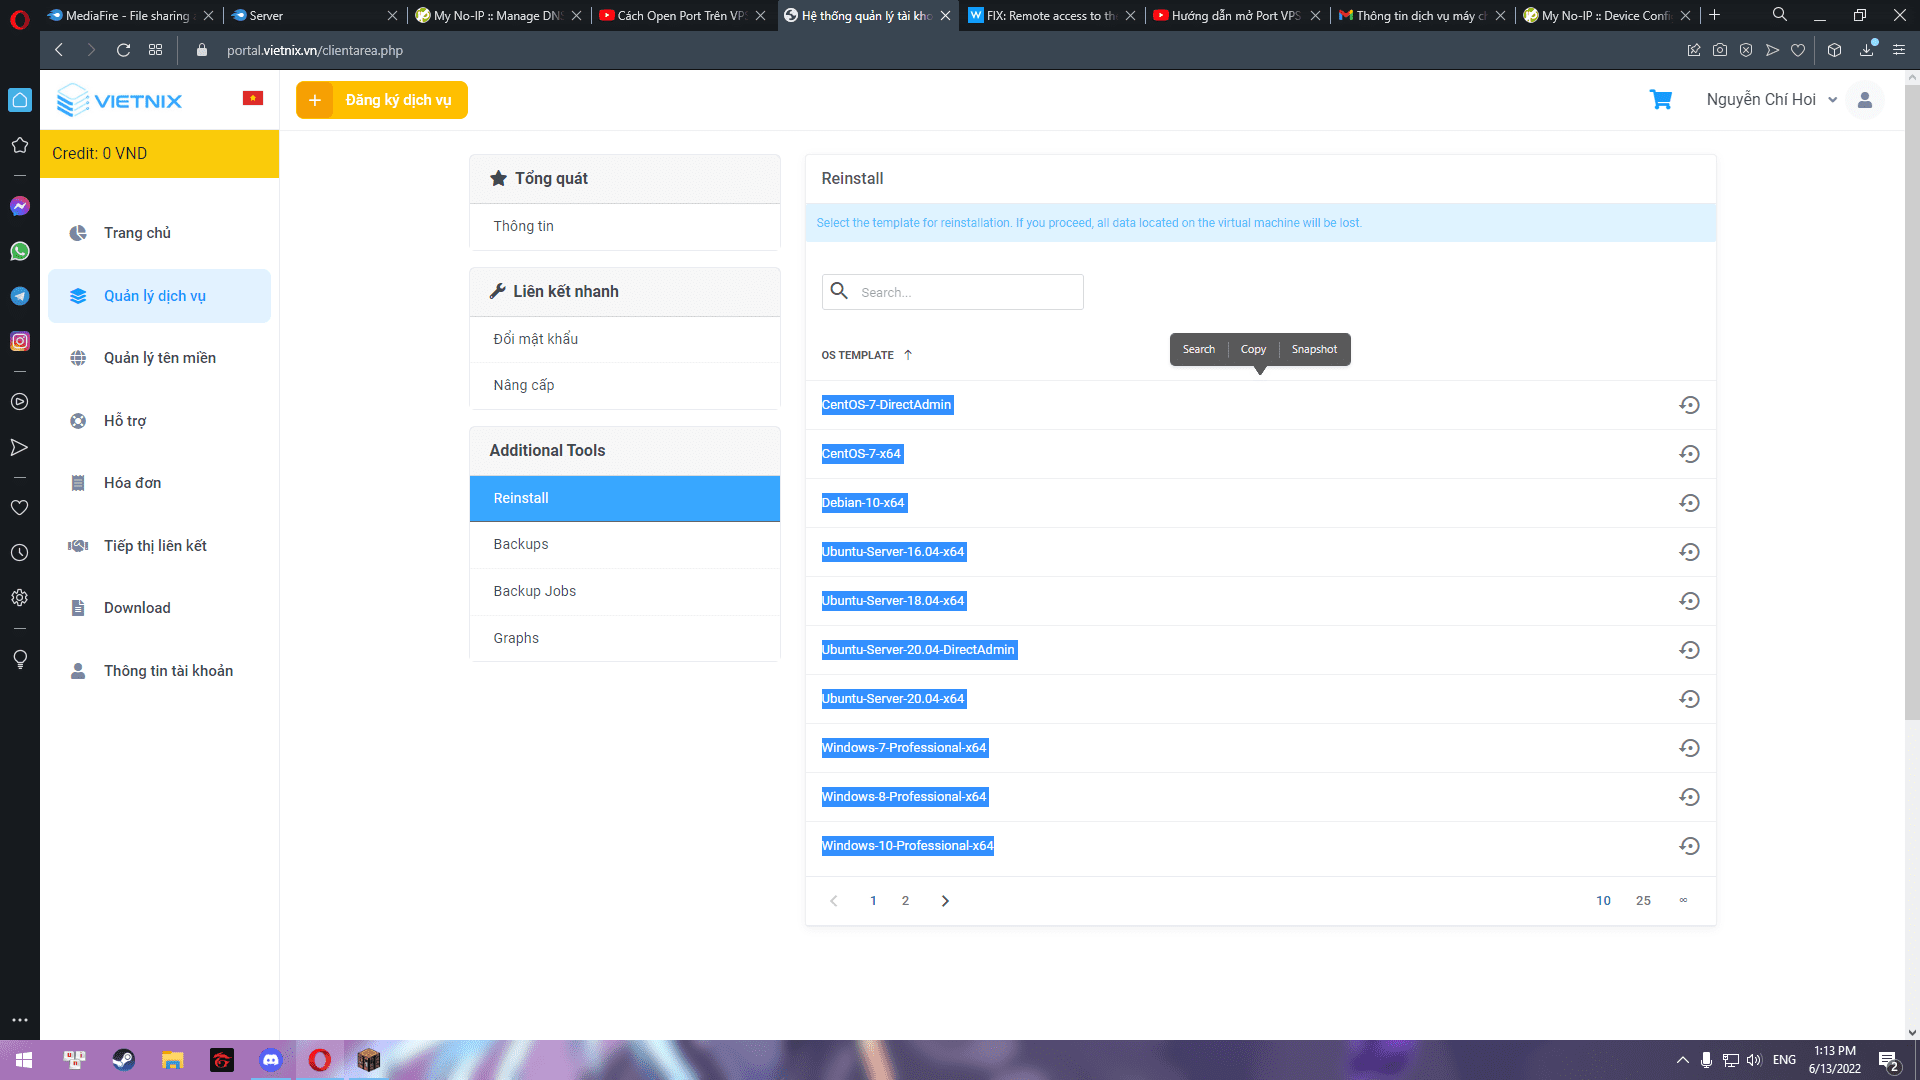Click the Đăng ký dịch vụ button

(x=382, y=100)
